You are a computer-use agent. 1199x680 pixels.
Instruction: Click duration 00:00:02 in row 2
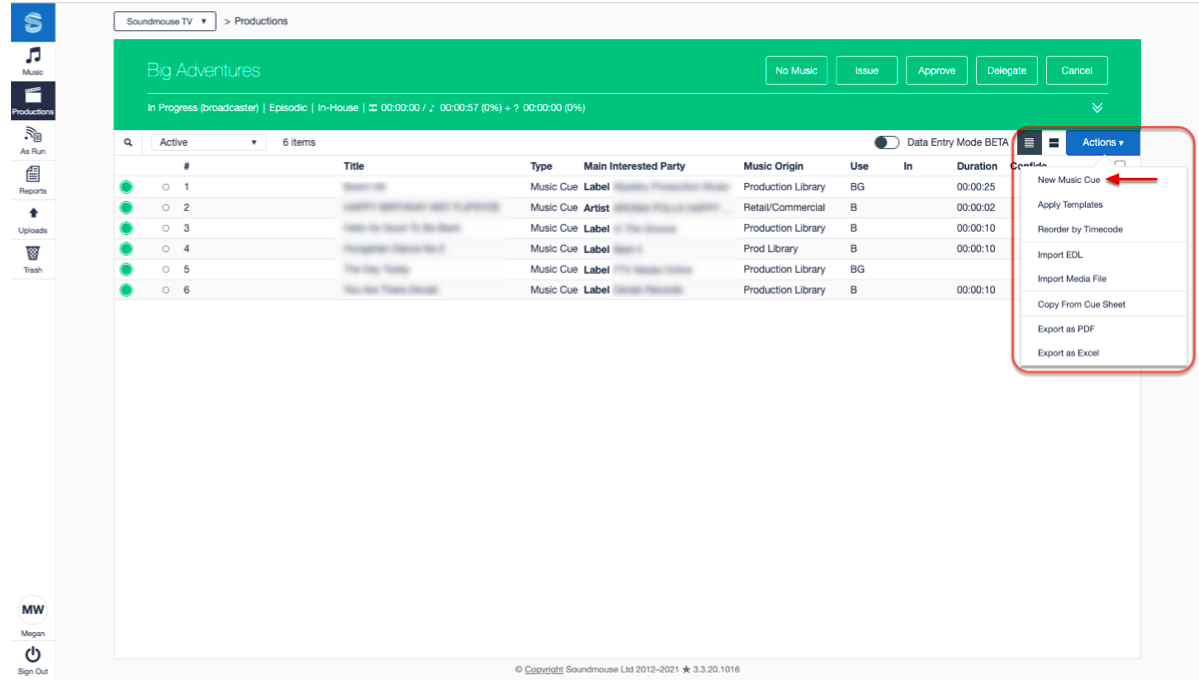976,207
